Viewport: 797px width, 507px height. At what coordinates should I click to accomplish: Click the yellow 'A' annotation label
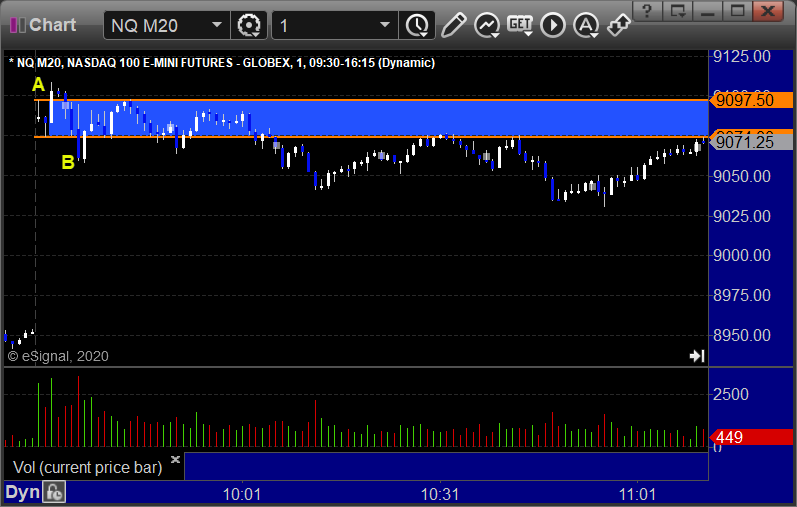point(39,84)
